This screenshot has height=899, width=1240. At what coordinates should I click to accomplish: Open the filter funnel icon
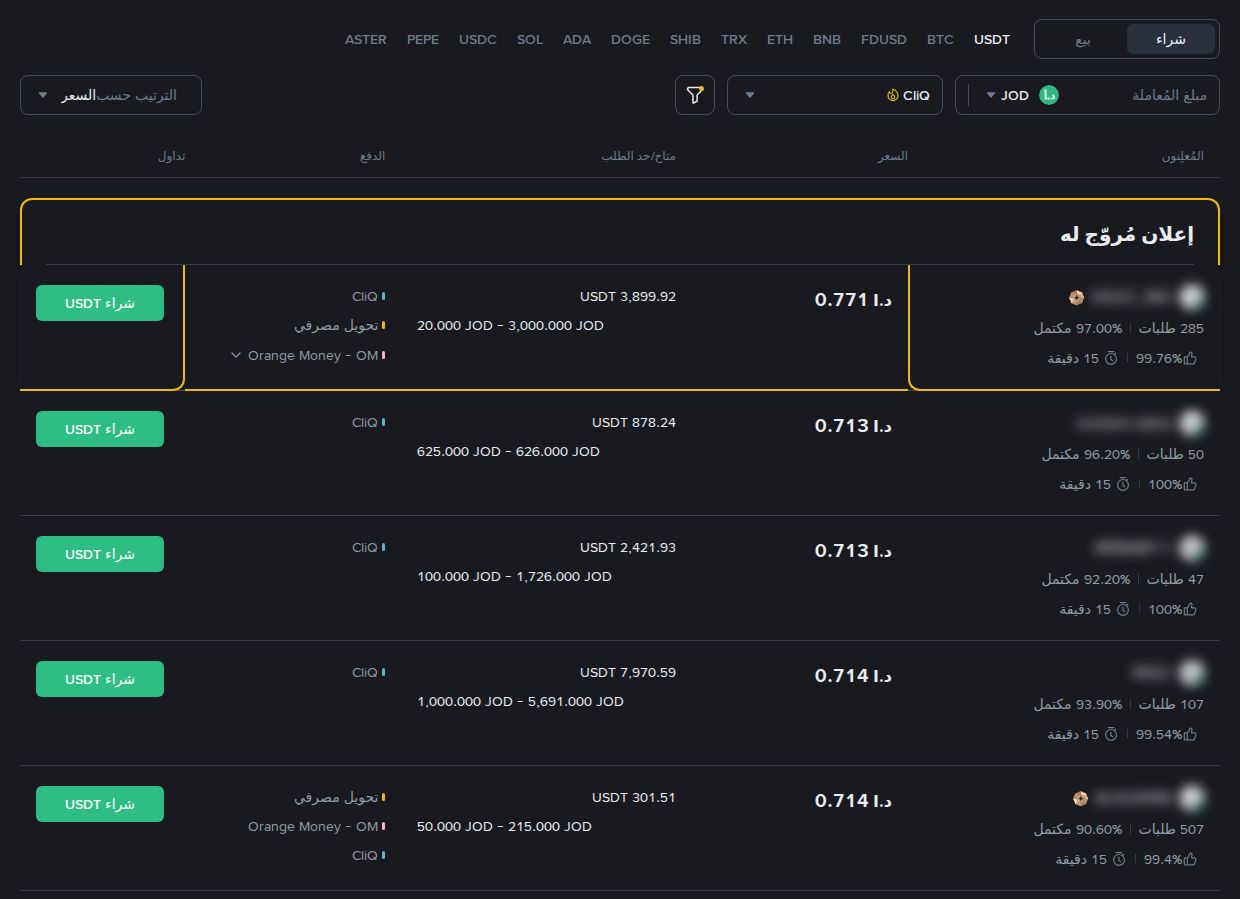click(x=695, y=95)
